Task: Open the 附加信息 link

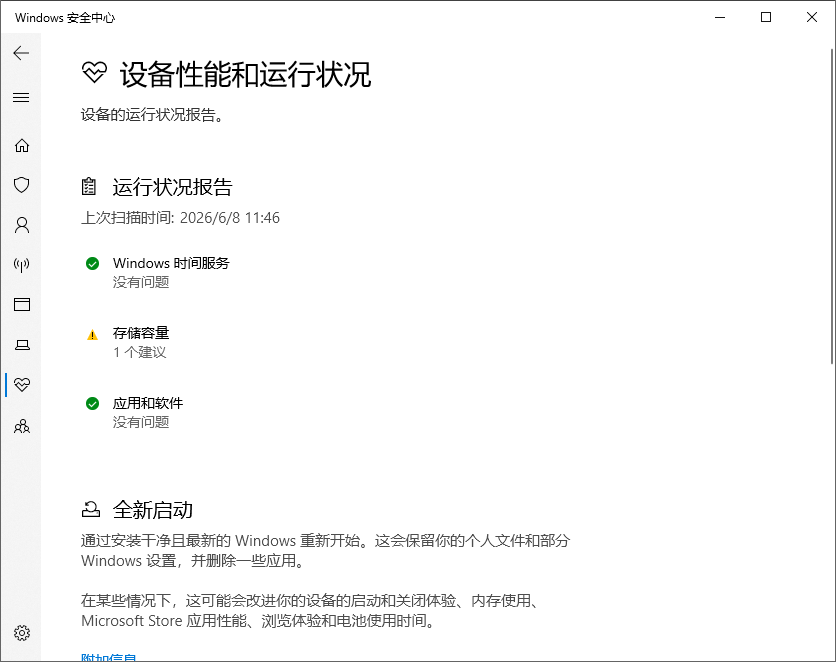Action: click(109, 657)
